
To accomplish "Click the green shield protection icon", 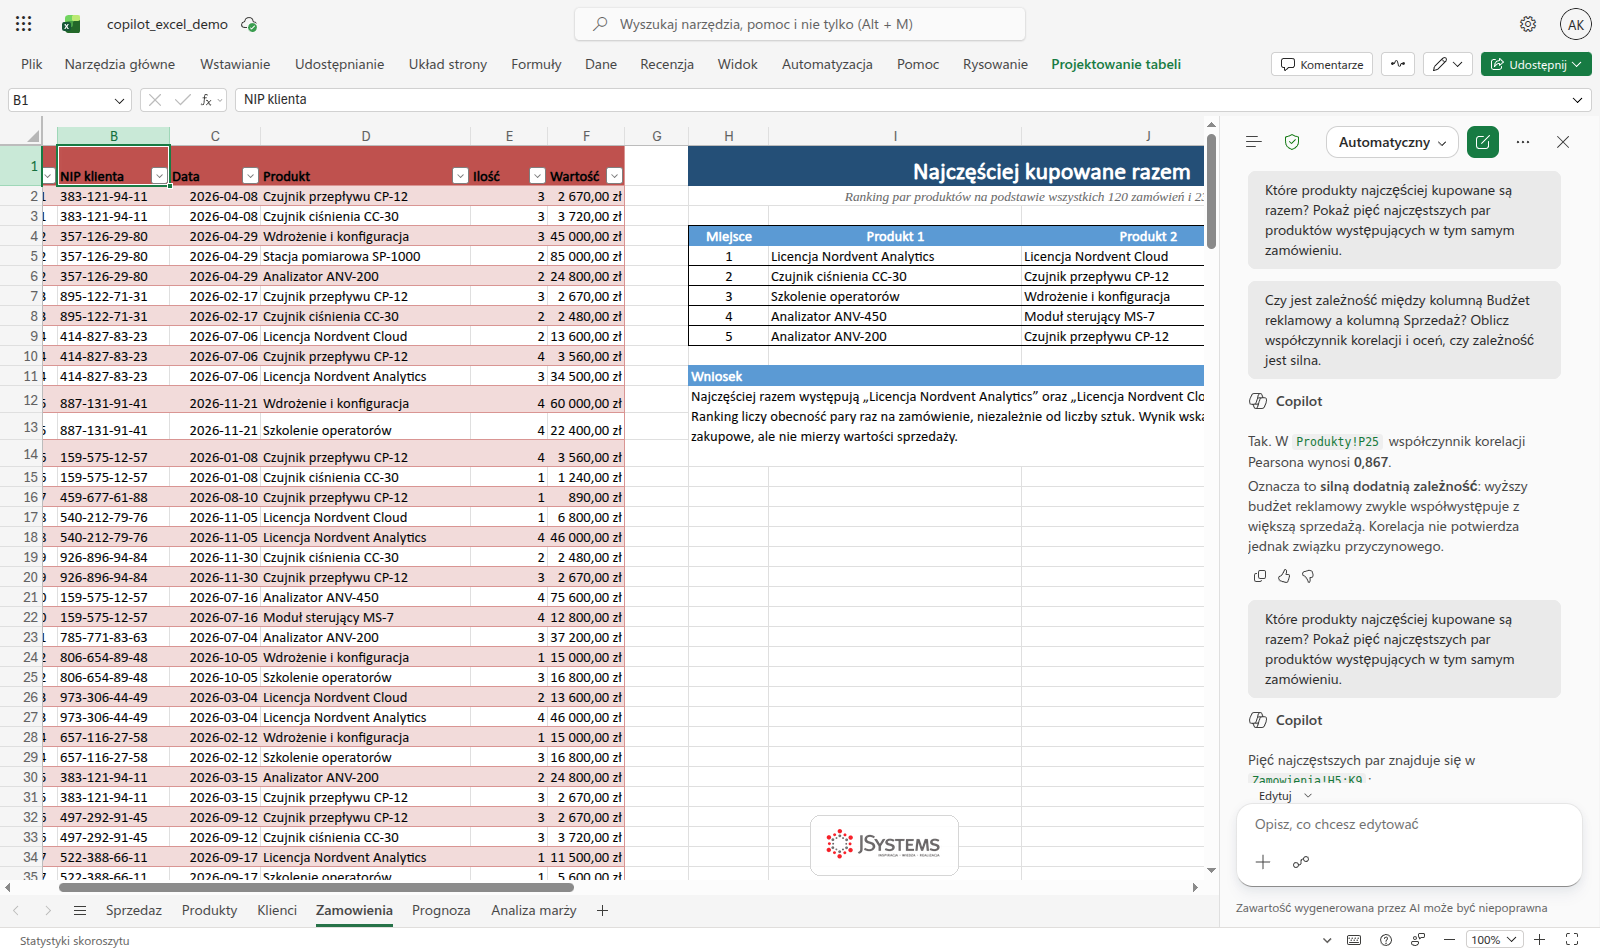I will 1292,142.
